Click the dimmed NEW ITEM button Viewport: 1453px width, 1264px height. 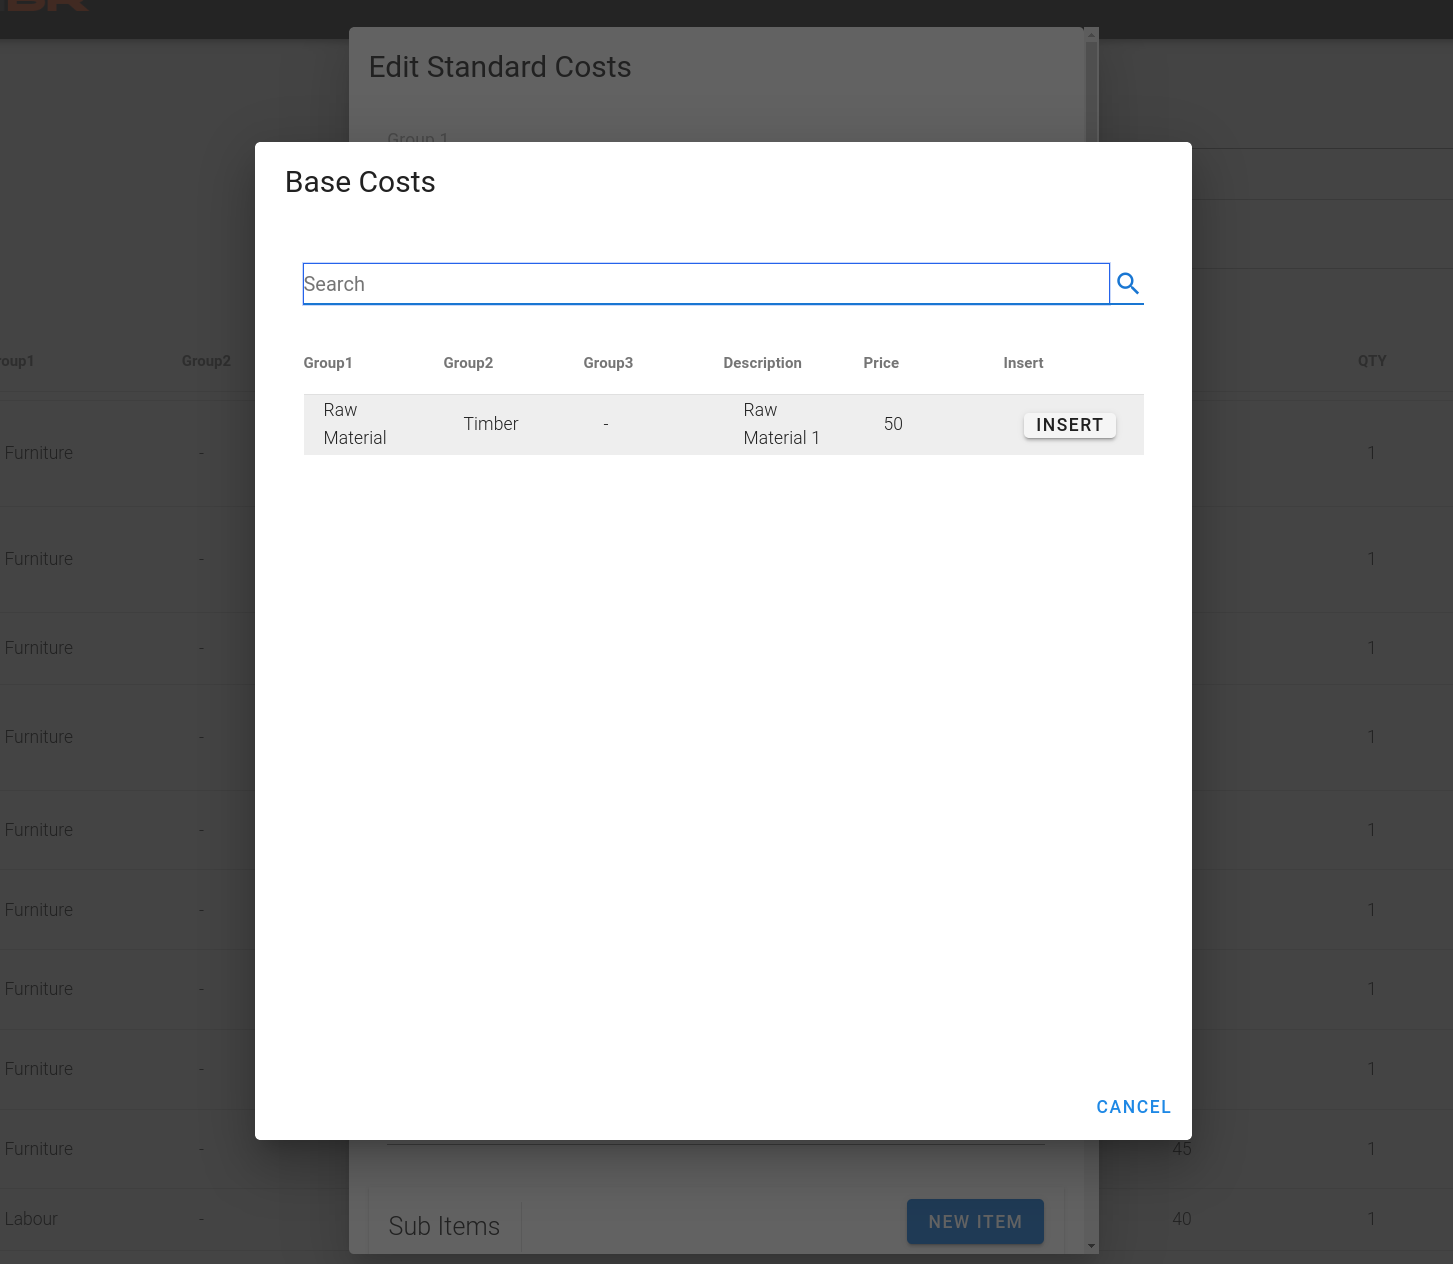click(x=975, y=1221)
